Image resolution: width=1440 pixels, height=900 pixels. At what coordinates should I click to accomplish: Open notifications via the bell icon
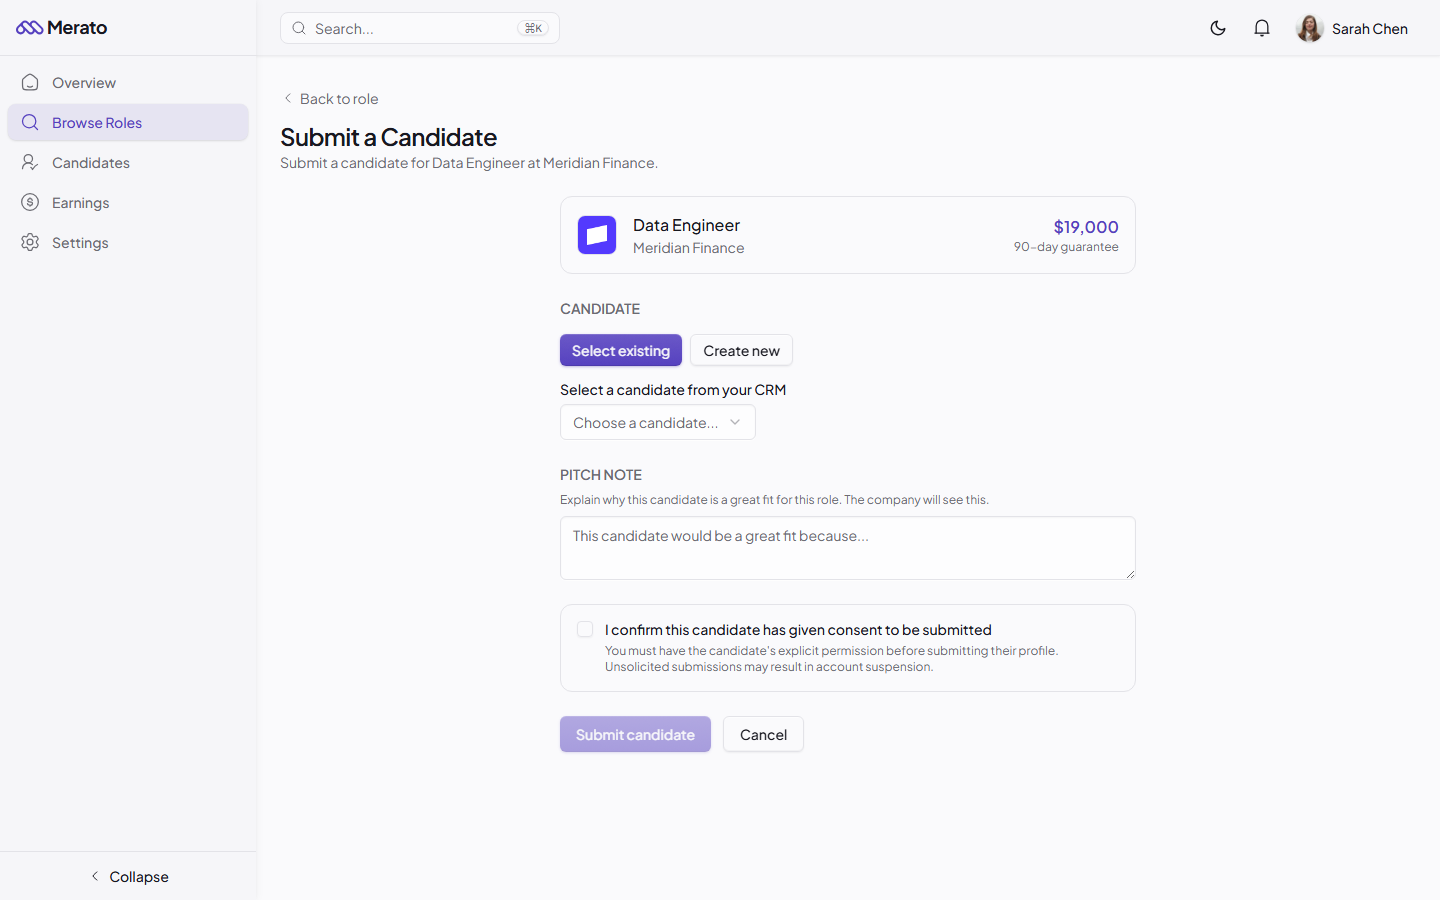tap(1262, 28)
